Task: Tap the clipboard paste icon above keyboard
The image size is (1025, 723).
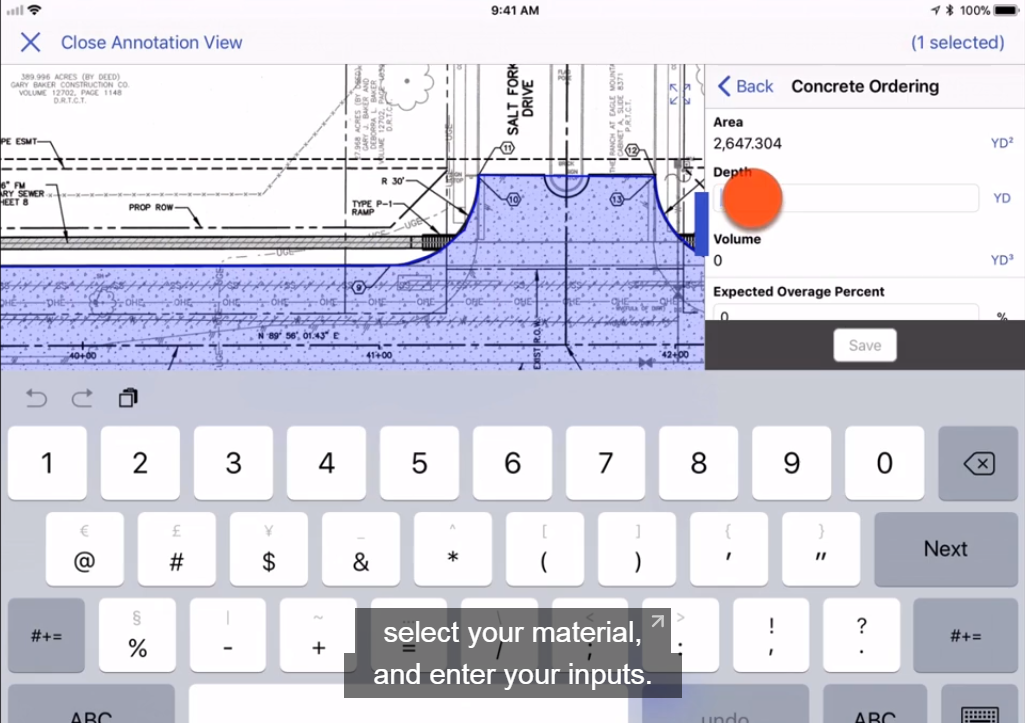Action: point(128,399)
